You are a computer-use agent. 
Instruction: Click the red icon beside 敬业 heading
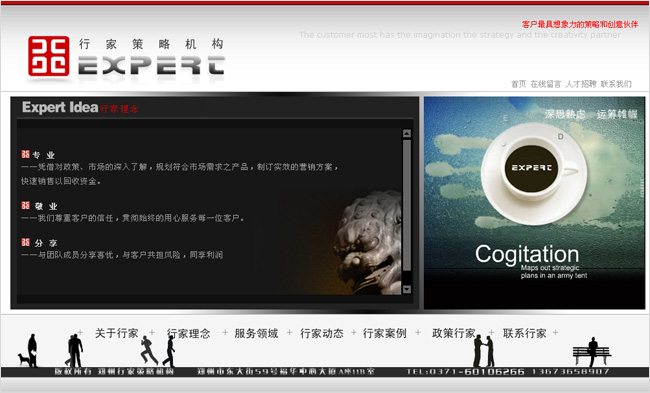pos(25,205)
